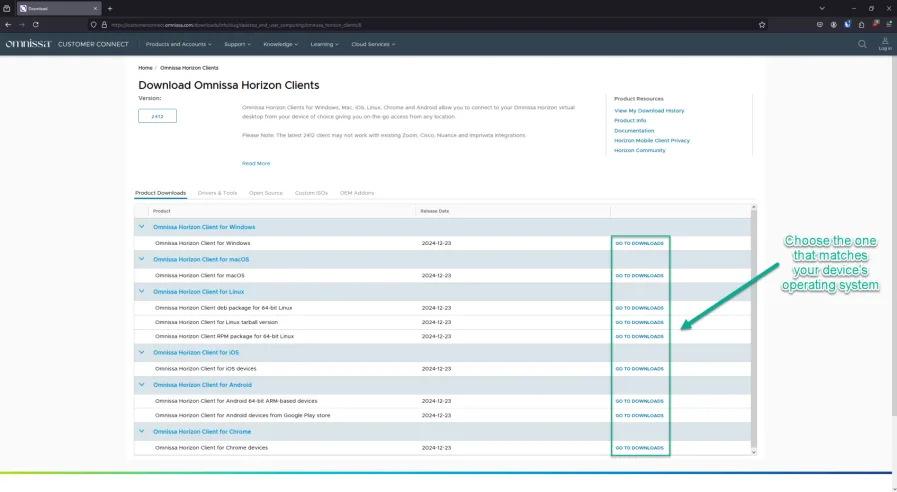Open the Documentation link

634,130
